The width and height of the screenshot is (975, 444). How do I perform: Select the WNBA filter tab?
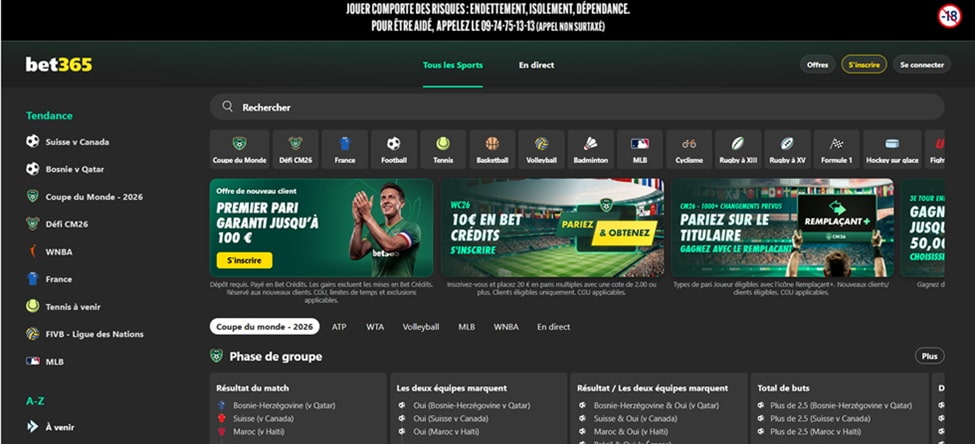click(x=506, y=326)
